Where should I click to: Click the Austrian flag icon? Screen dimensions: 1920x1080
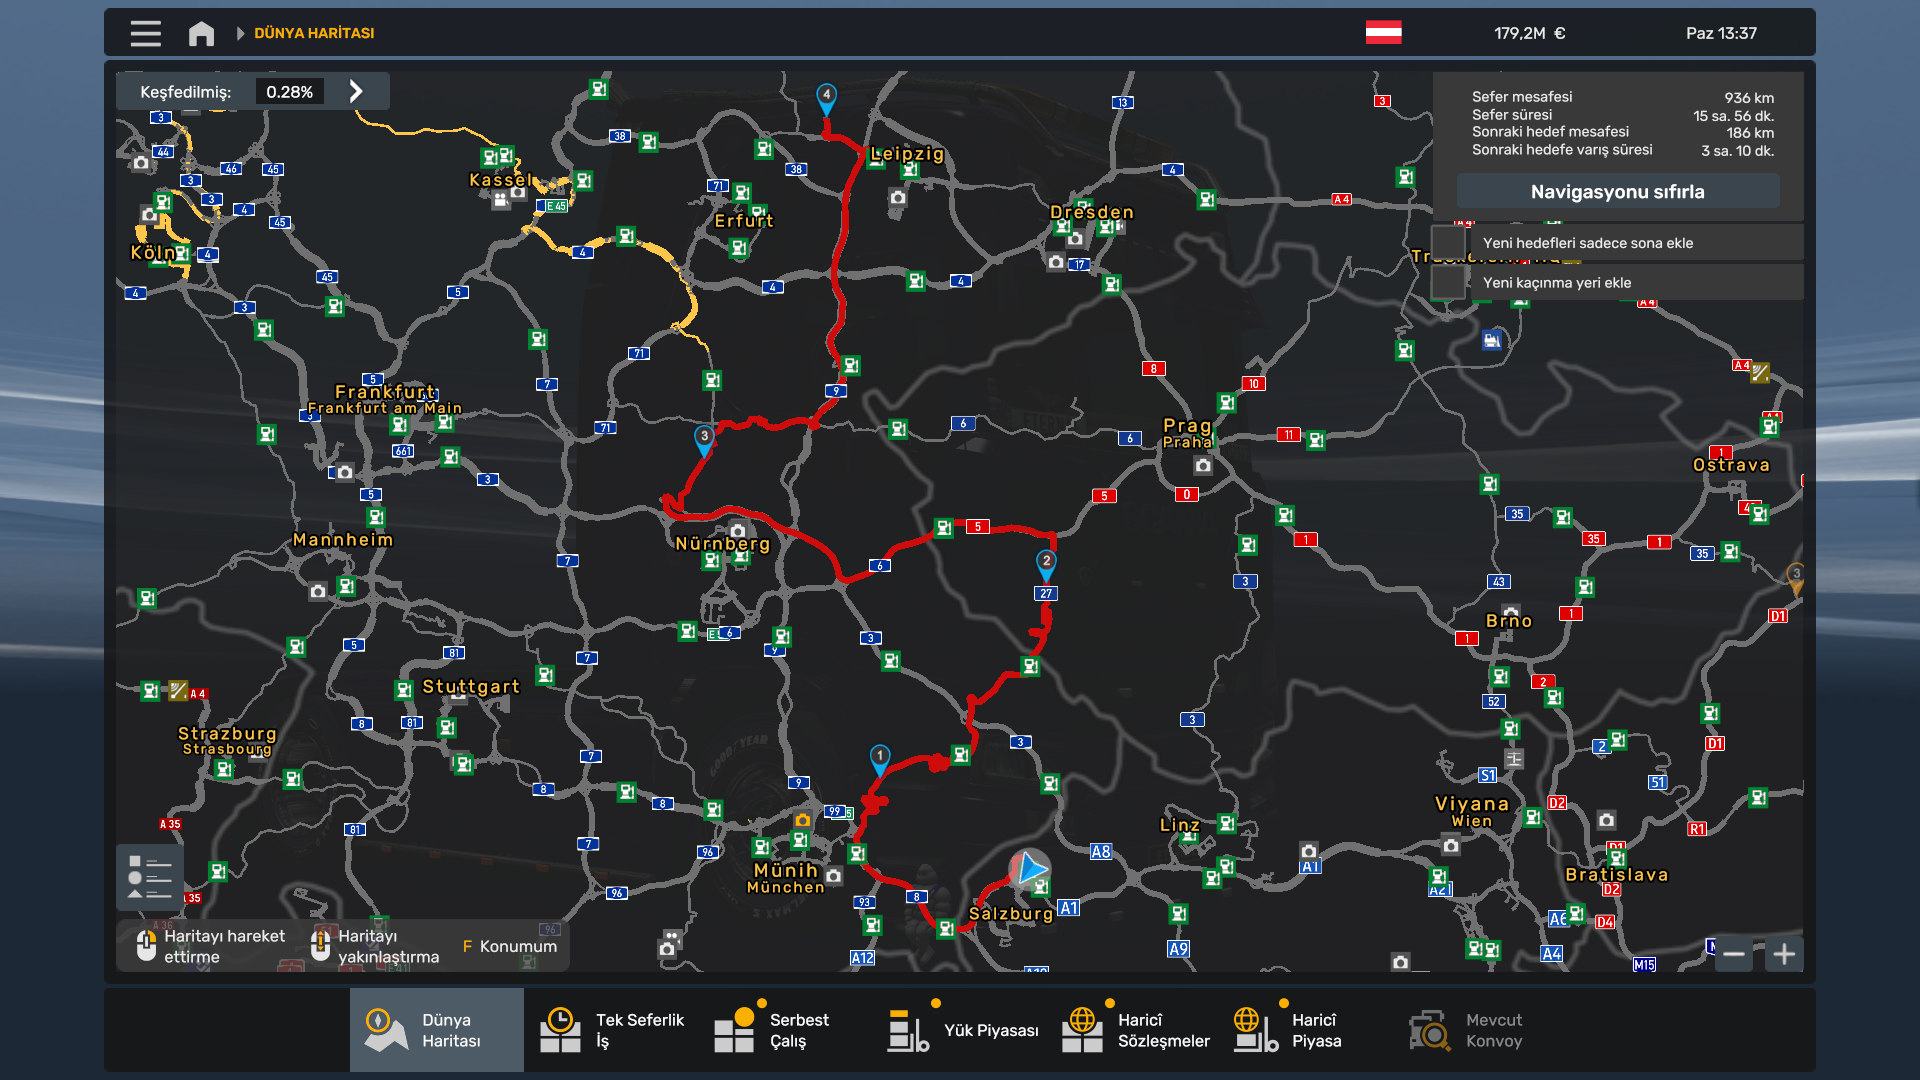pos(1383,33)
